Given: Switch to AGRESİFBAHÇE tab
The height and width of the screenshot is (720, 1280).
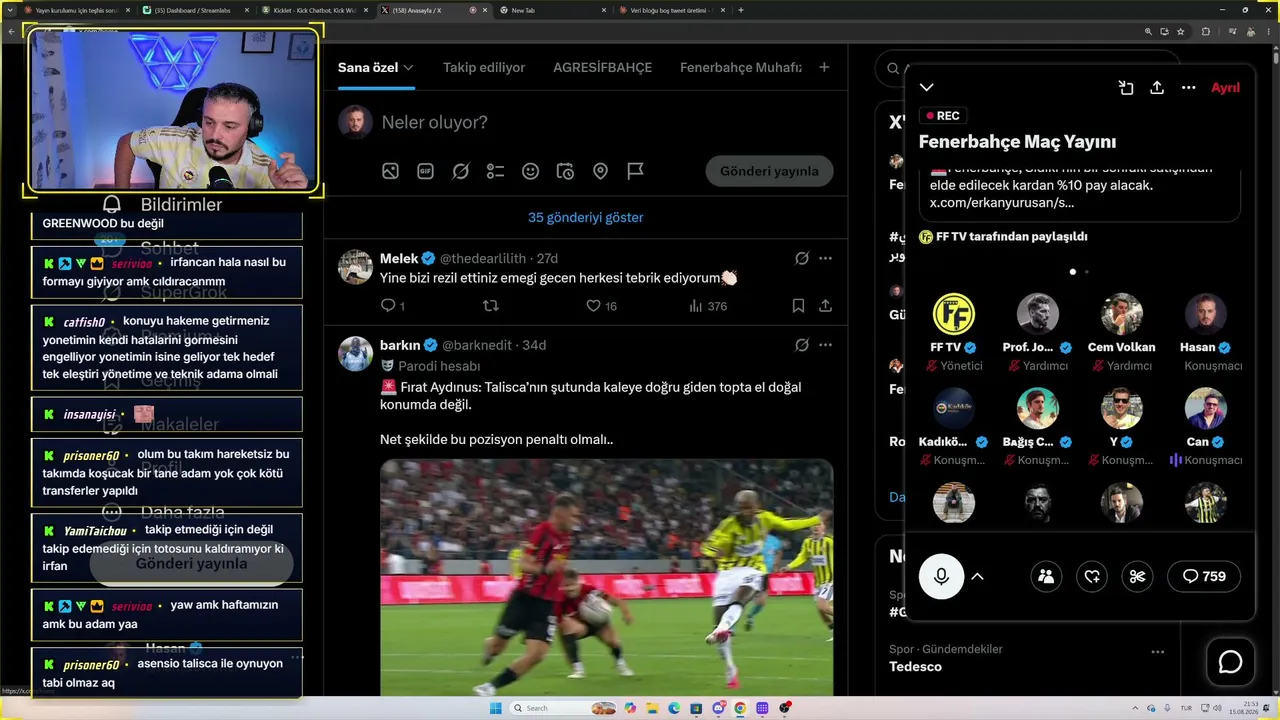Looking at the screenshot, I should [602, 67].
